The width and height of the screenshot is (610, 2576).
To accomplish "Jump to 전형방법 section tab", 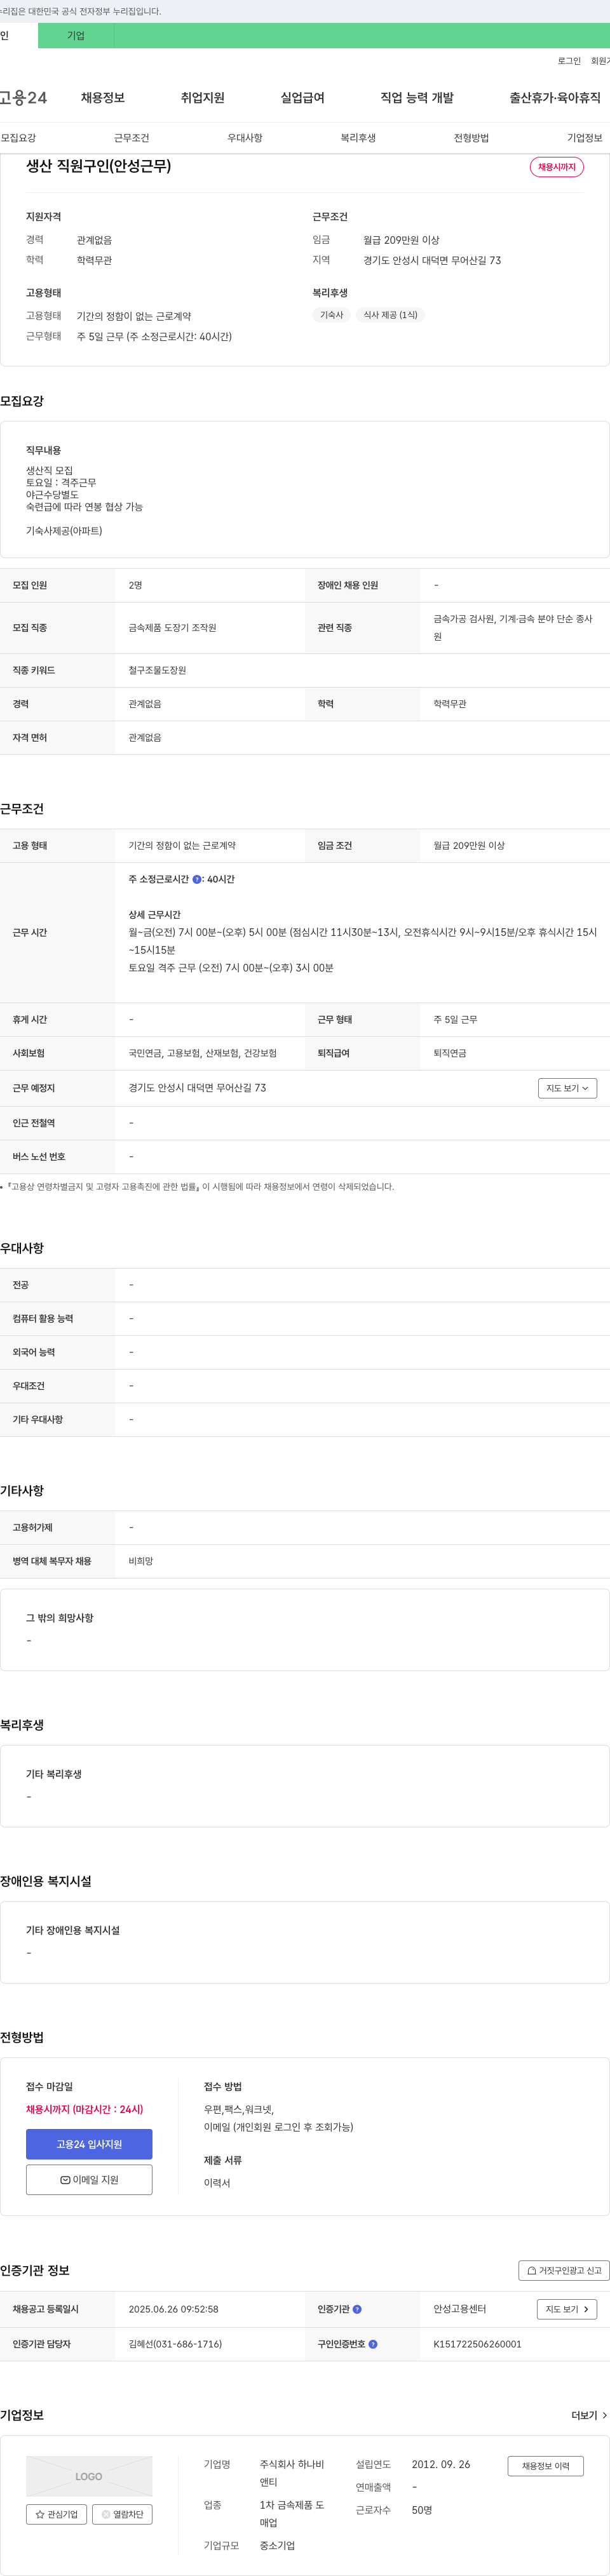I will [471, 138].
